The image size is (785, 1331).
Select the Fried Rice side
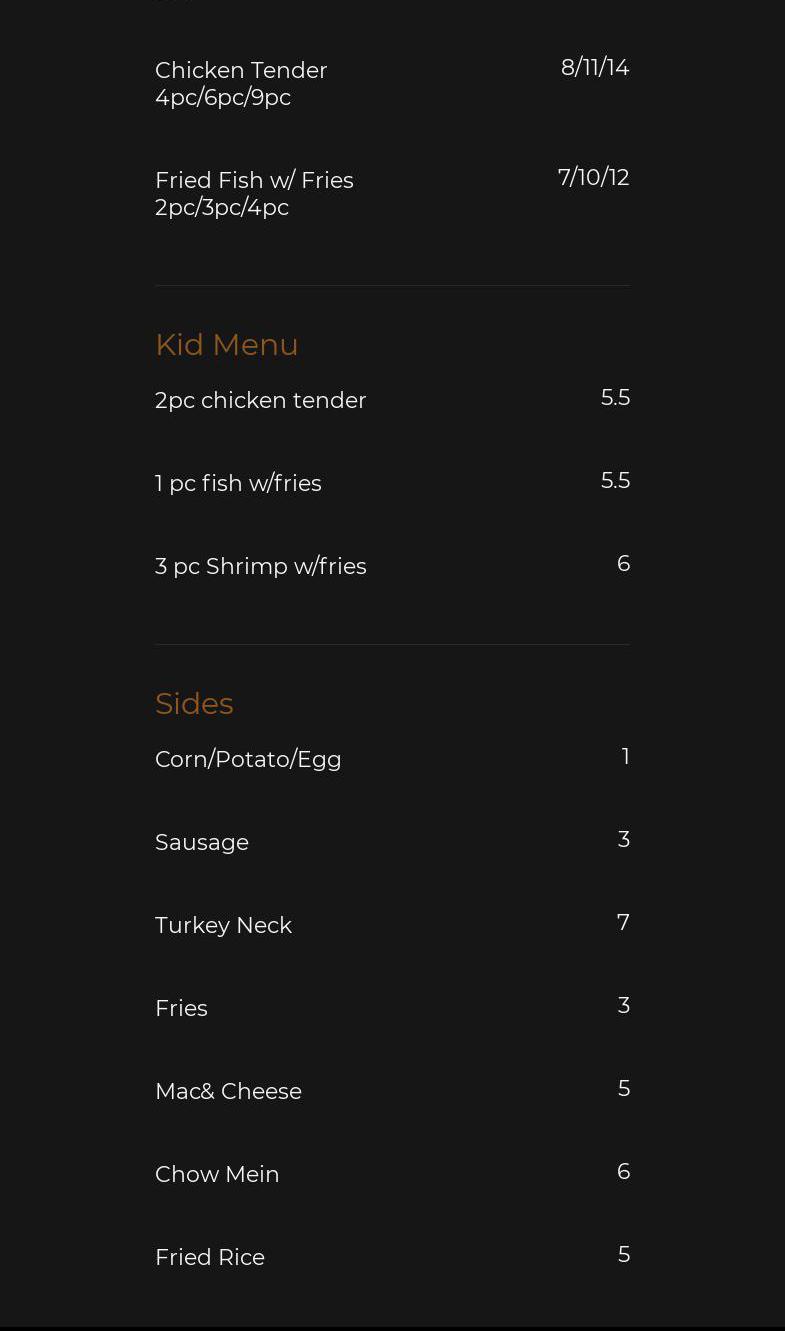coord(210,1258)
